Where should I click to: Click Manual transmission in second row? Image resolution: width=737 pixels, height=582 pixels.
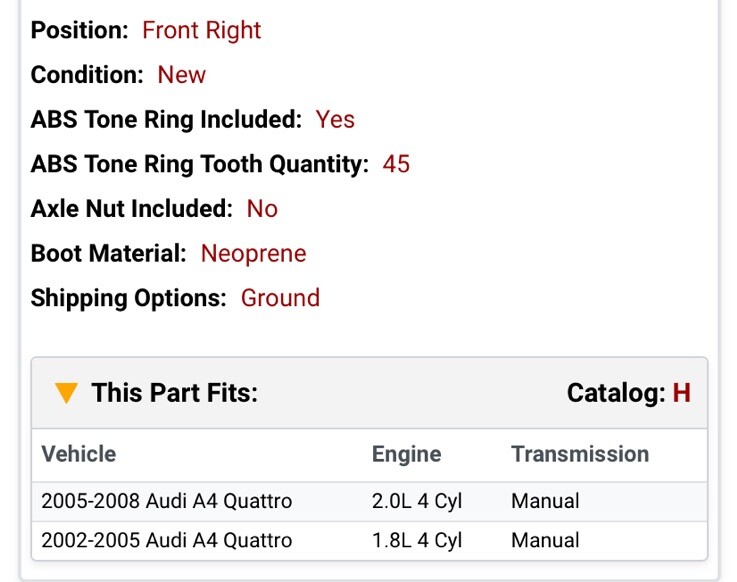click(545, 541)
